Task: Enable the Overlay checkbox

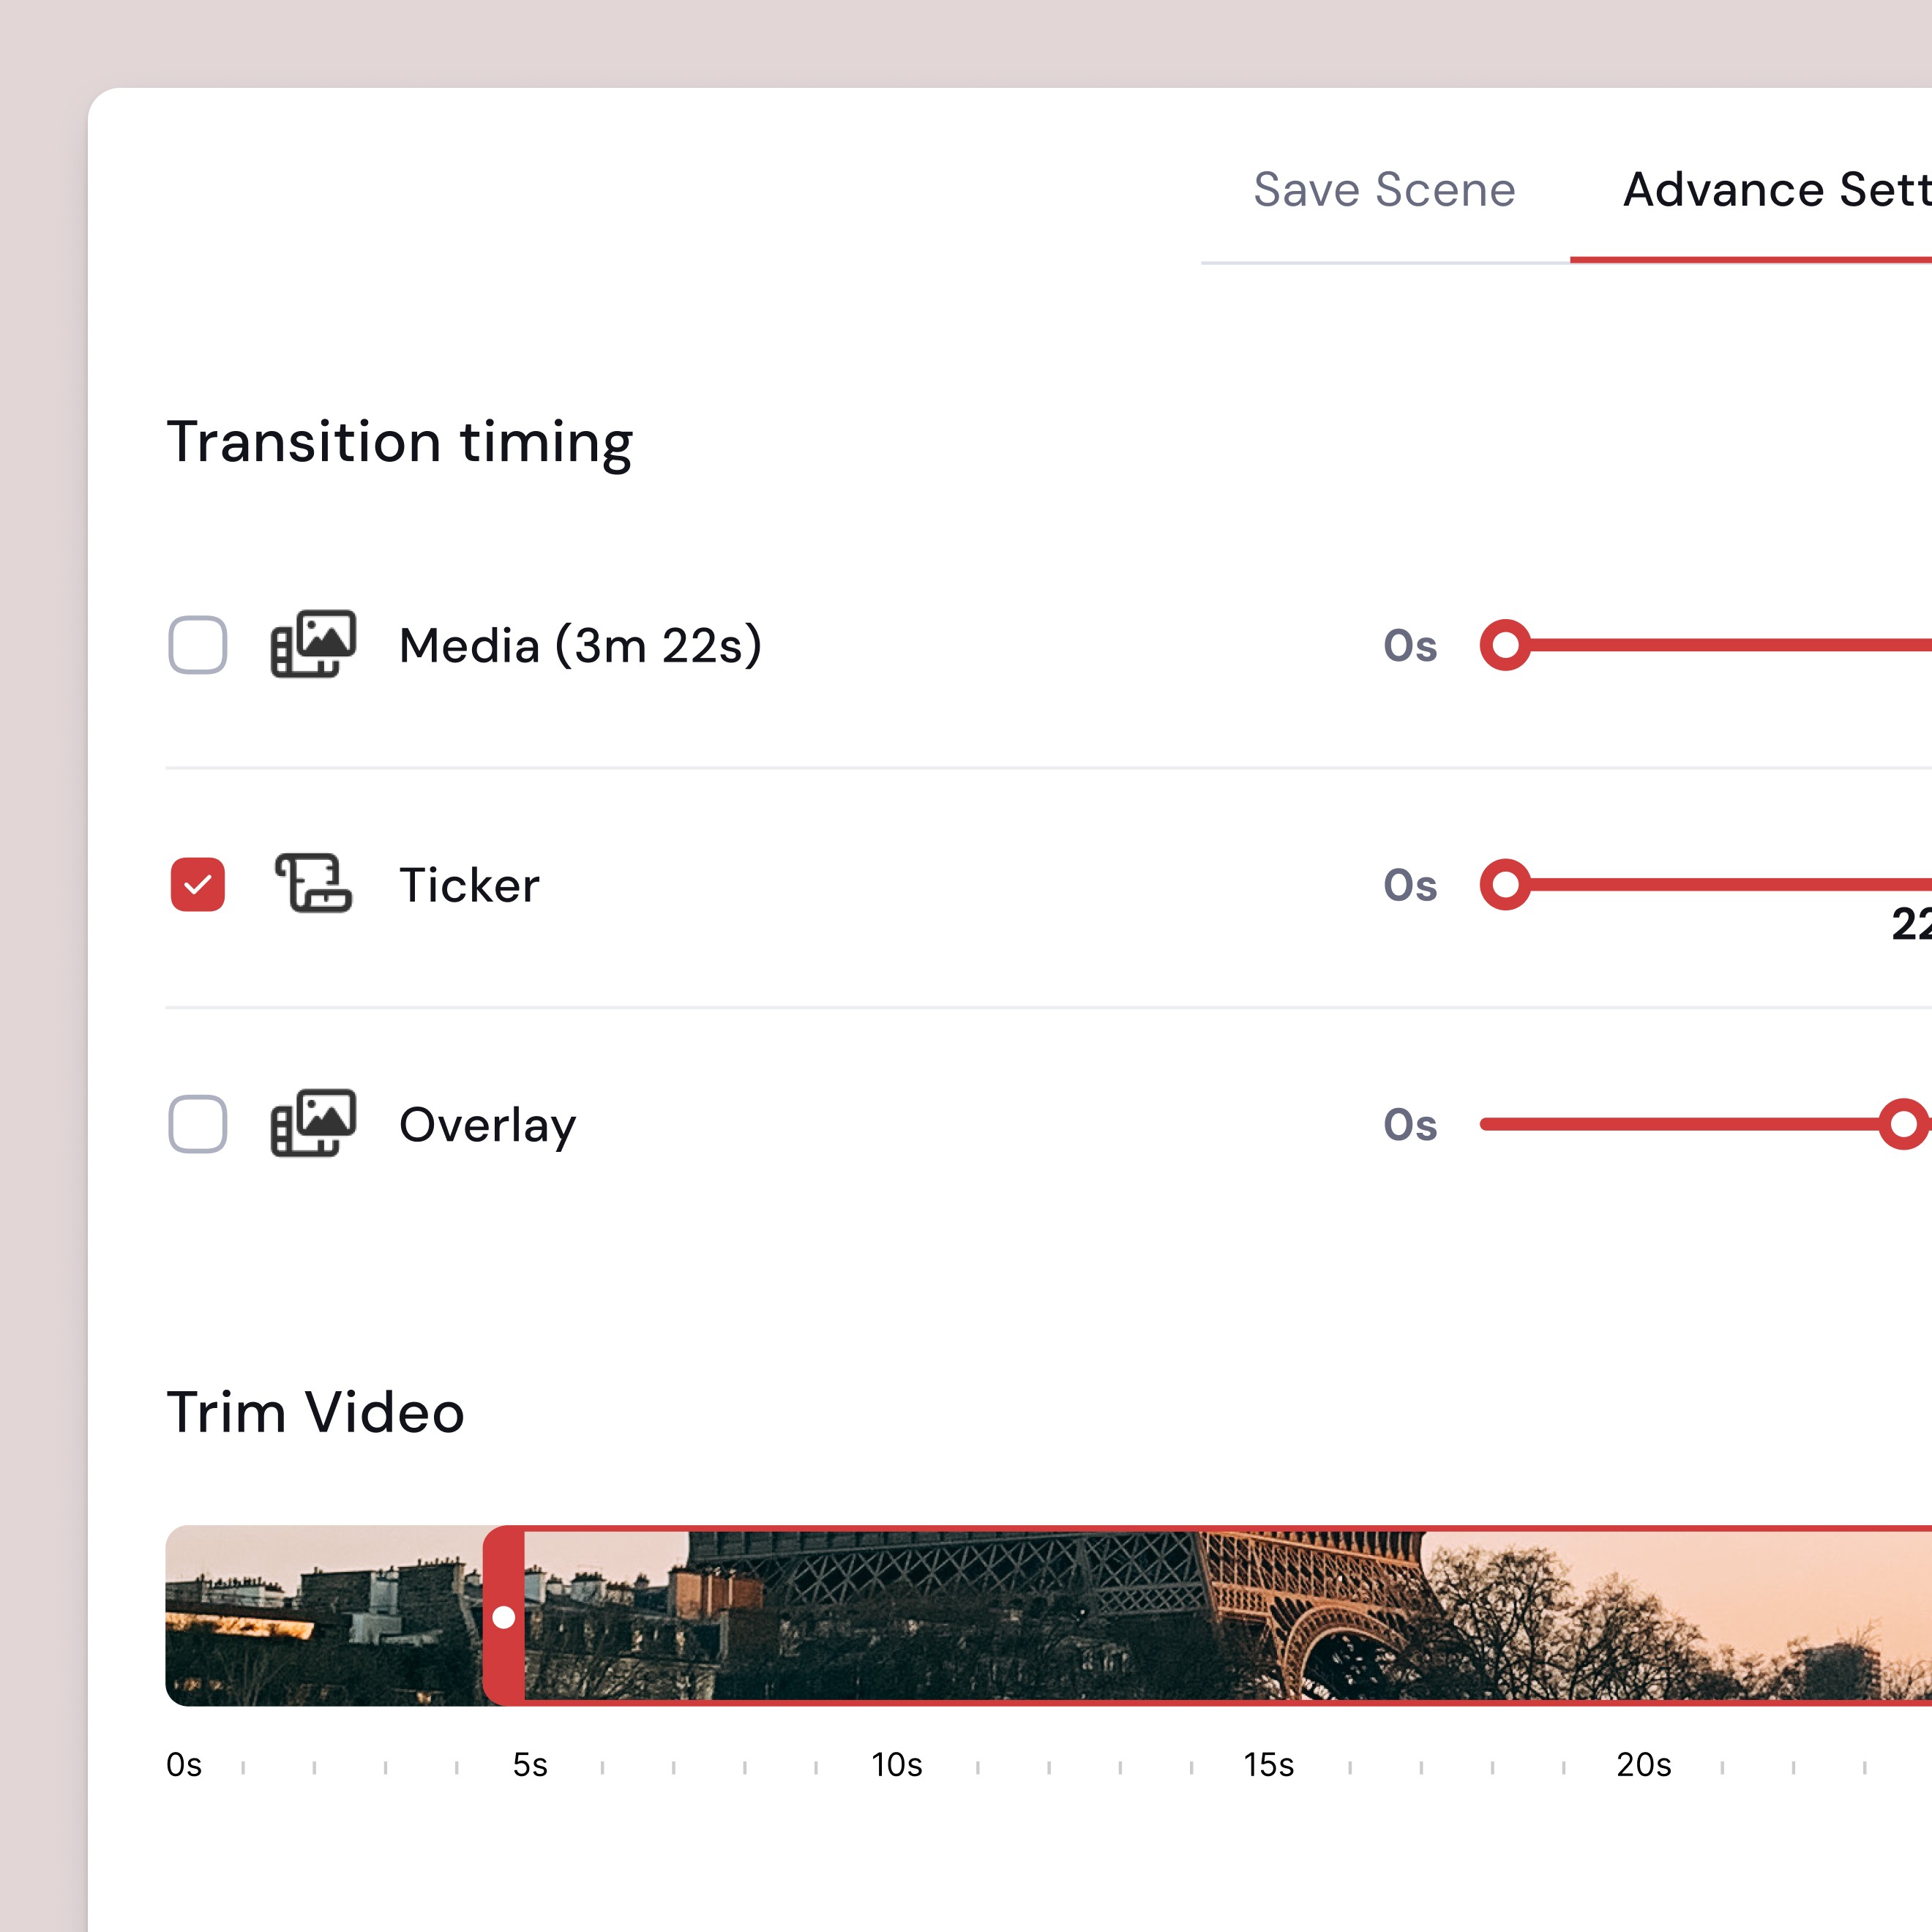Action: (198, 1124)
